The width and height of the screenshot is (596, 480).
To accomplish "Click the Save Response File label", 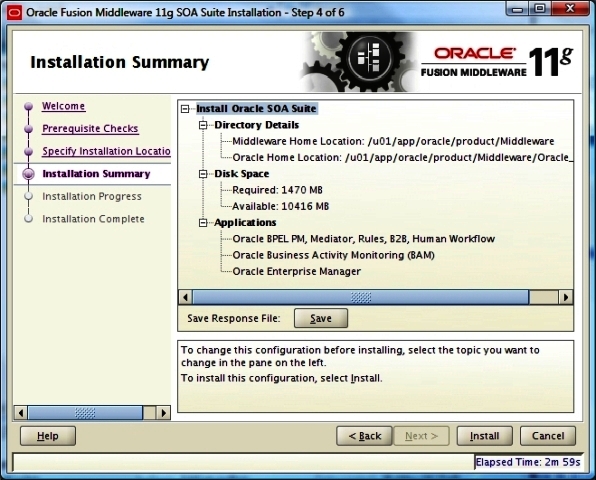I will (x=233, y=318).
